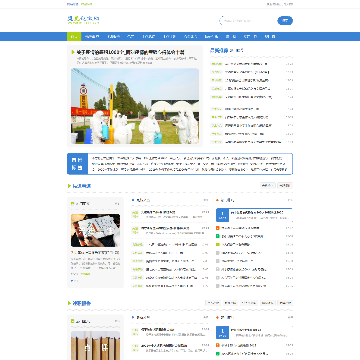
Task: Click the blue search button in the header
Action: [285, 21]
